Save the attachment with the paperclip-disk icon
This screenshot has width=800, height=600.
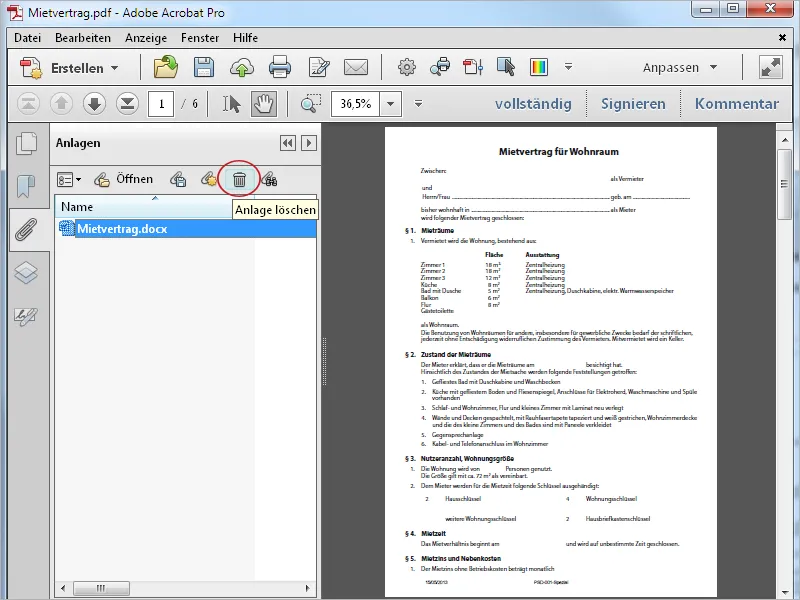tap(178, 179)
